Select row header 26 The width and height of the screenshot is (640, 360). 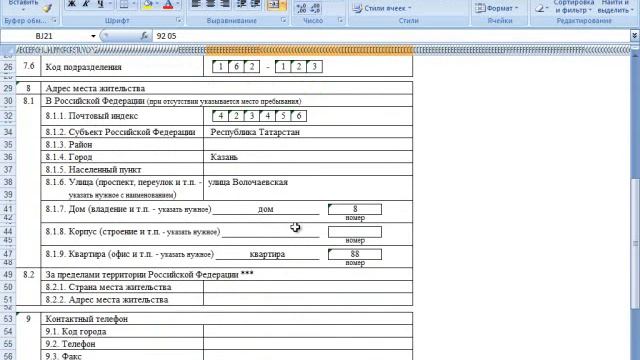pos(8,67)
